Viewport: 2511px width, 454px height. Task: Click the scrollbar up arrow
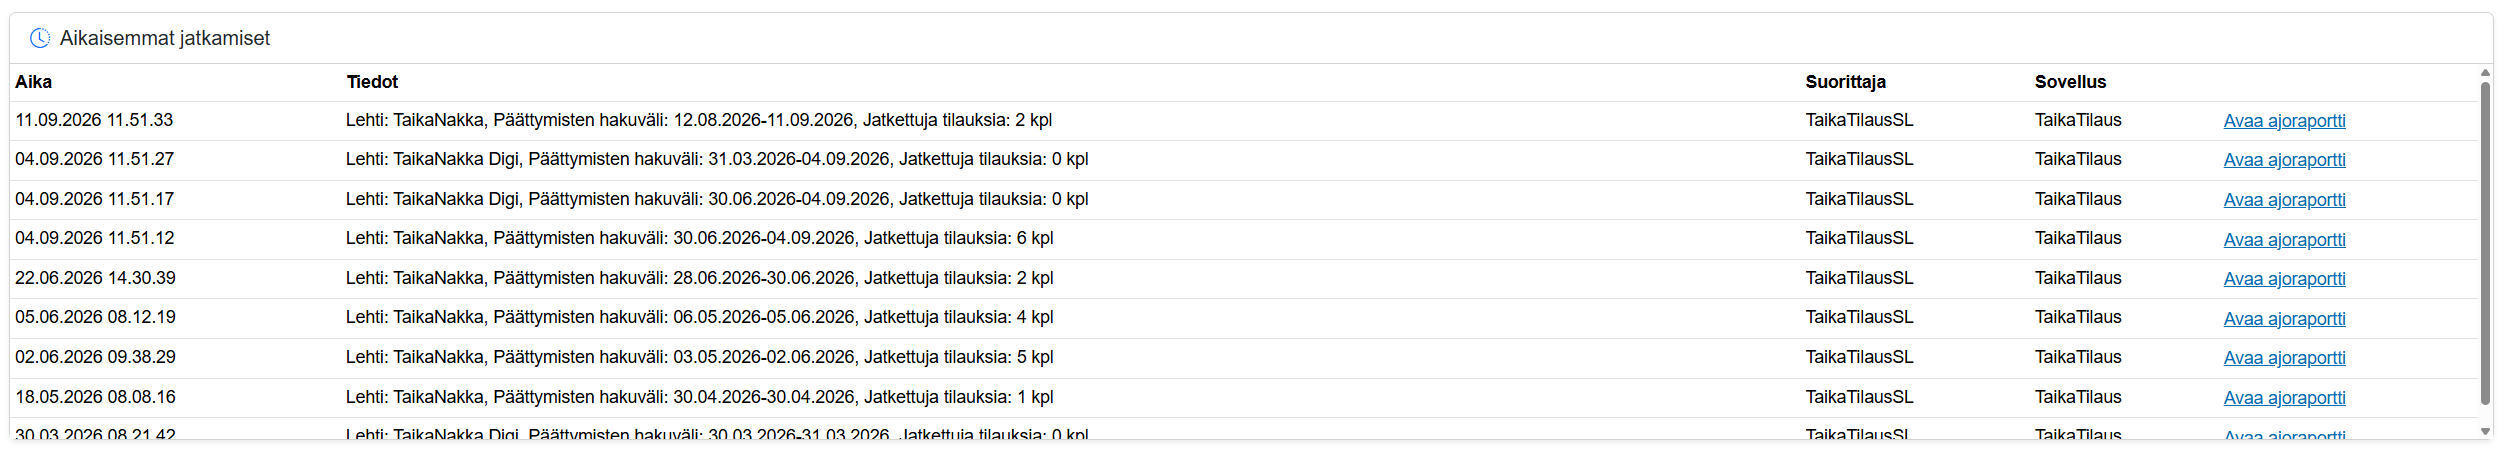point(2486,73)
